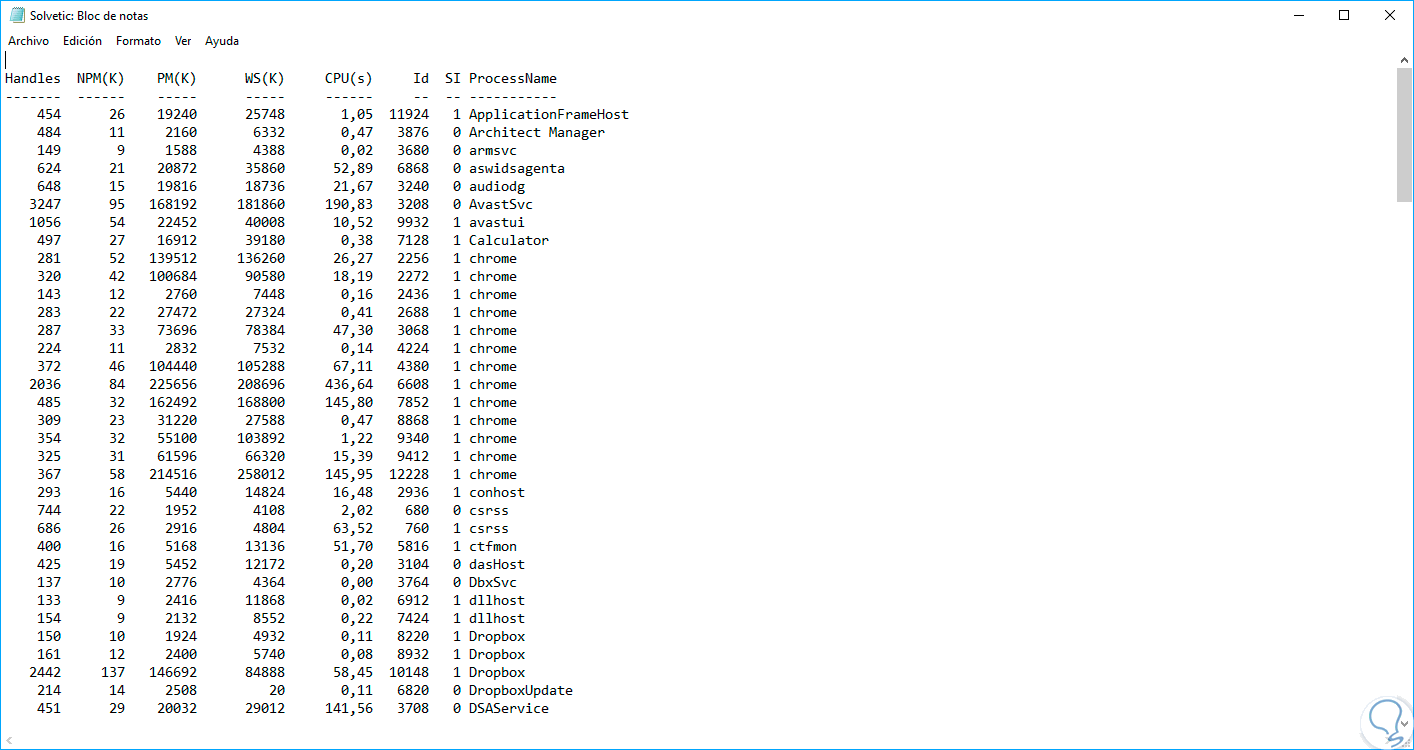Viewport: 1414px width, 750px height.
Task: Click the Id value "3708"
Action: (x=413, y=708)
